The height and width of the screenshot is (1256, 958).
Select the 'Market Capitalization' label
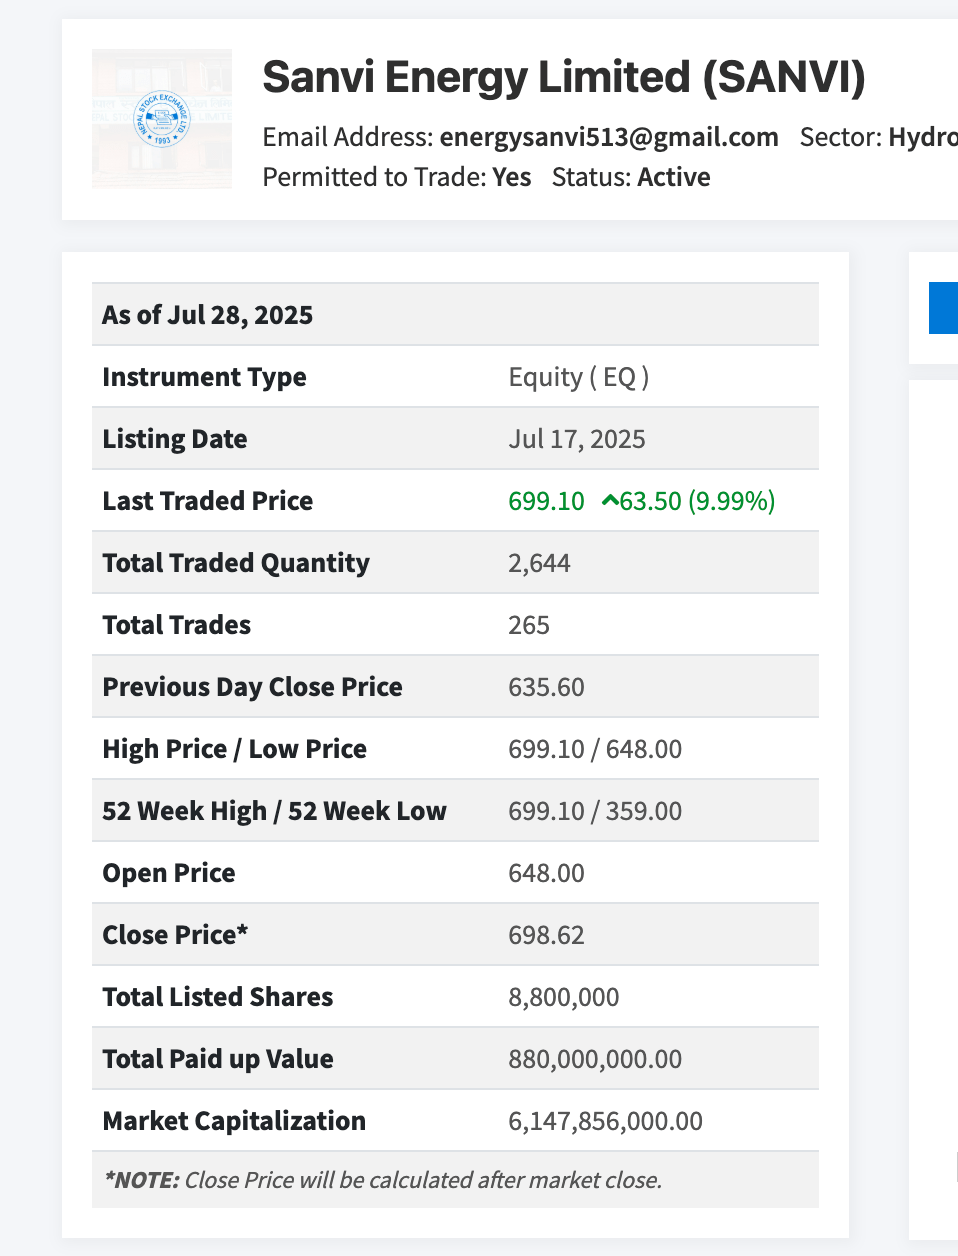click(234, 1121)
